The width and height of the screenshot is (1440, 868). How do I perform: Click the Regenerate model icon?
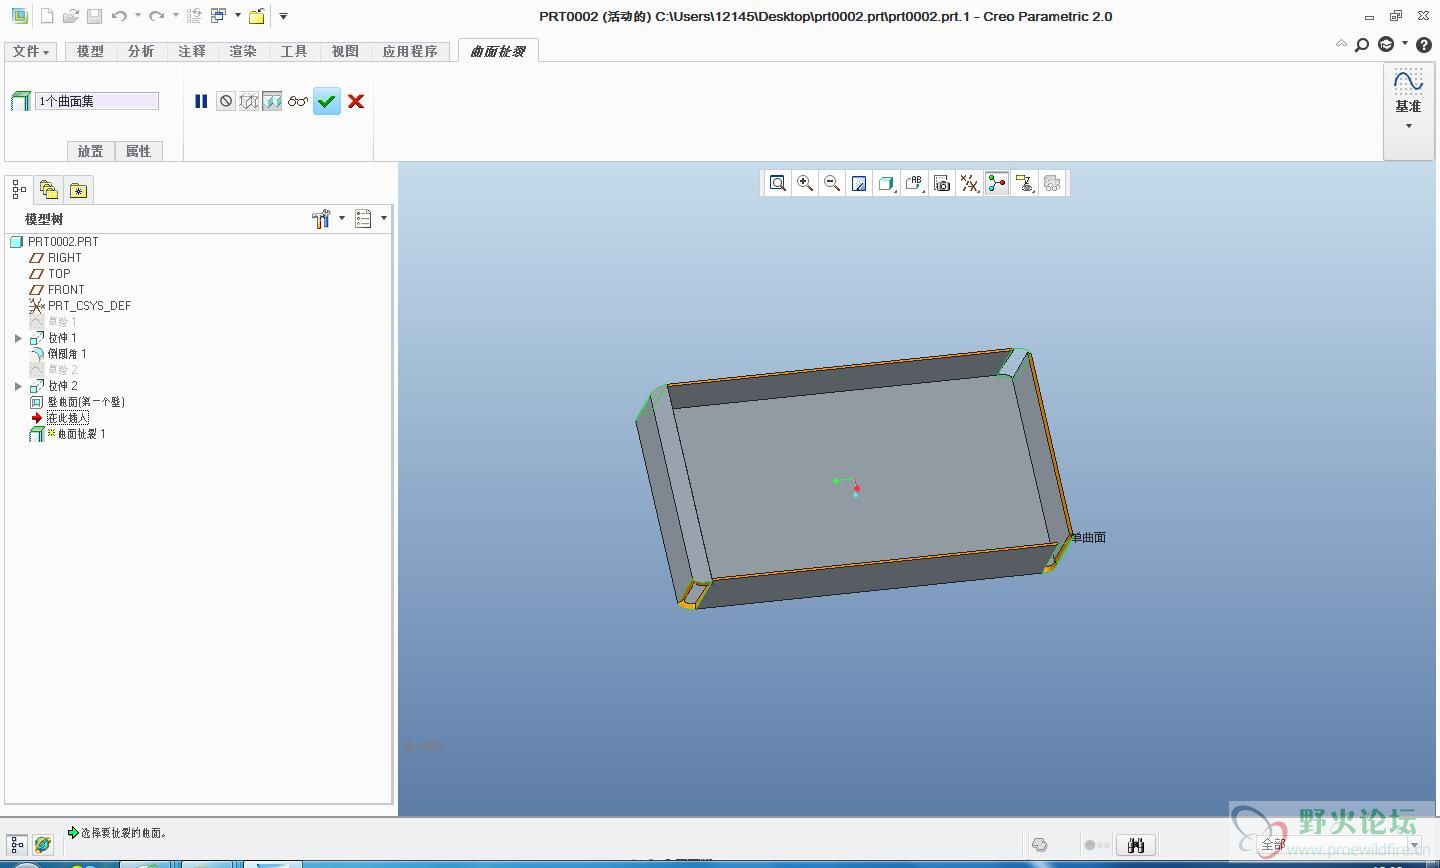click(194, 16)
